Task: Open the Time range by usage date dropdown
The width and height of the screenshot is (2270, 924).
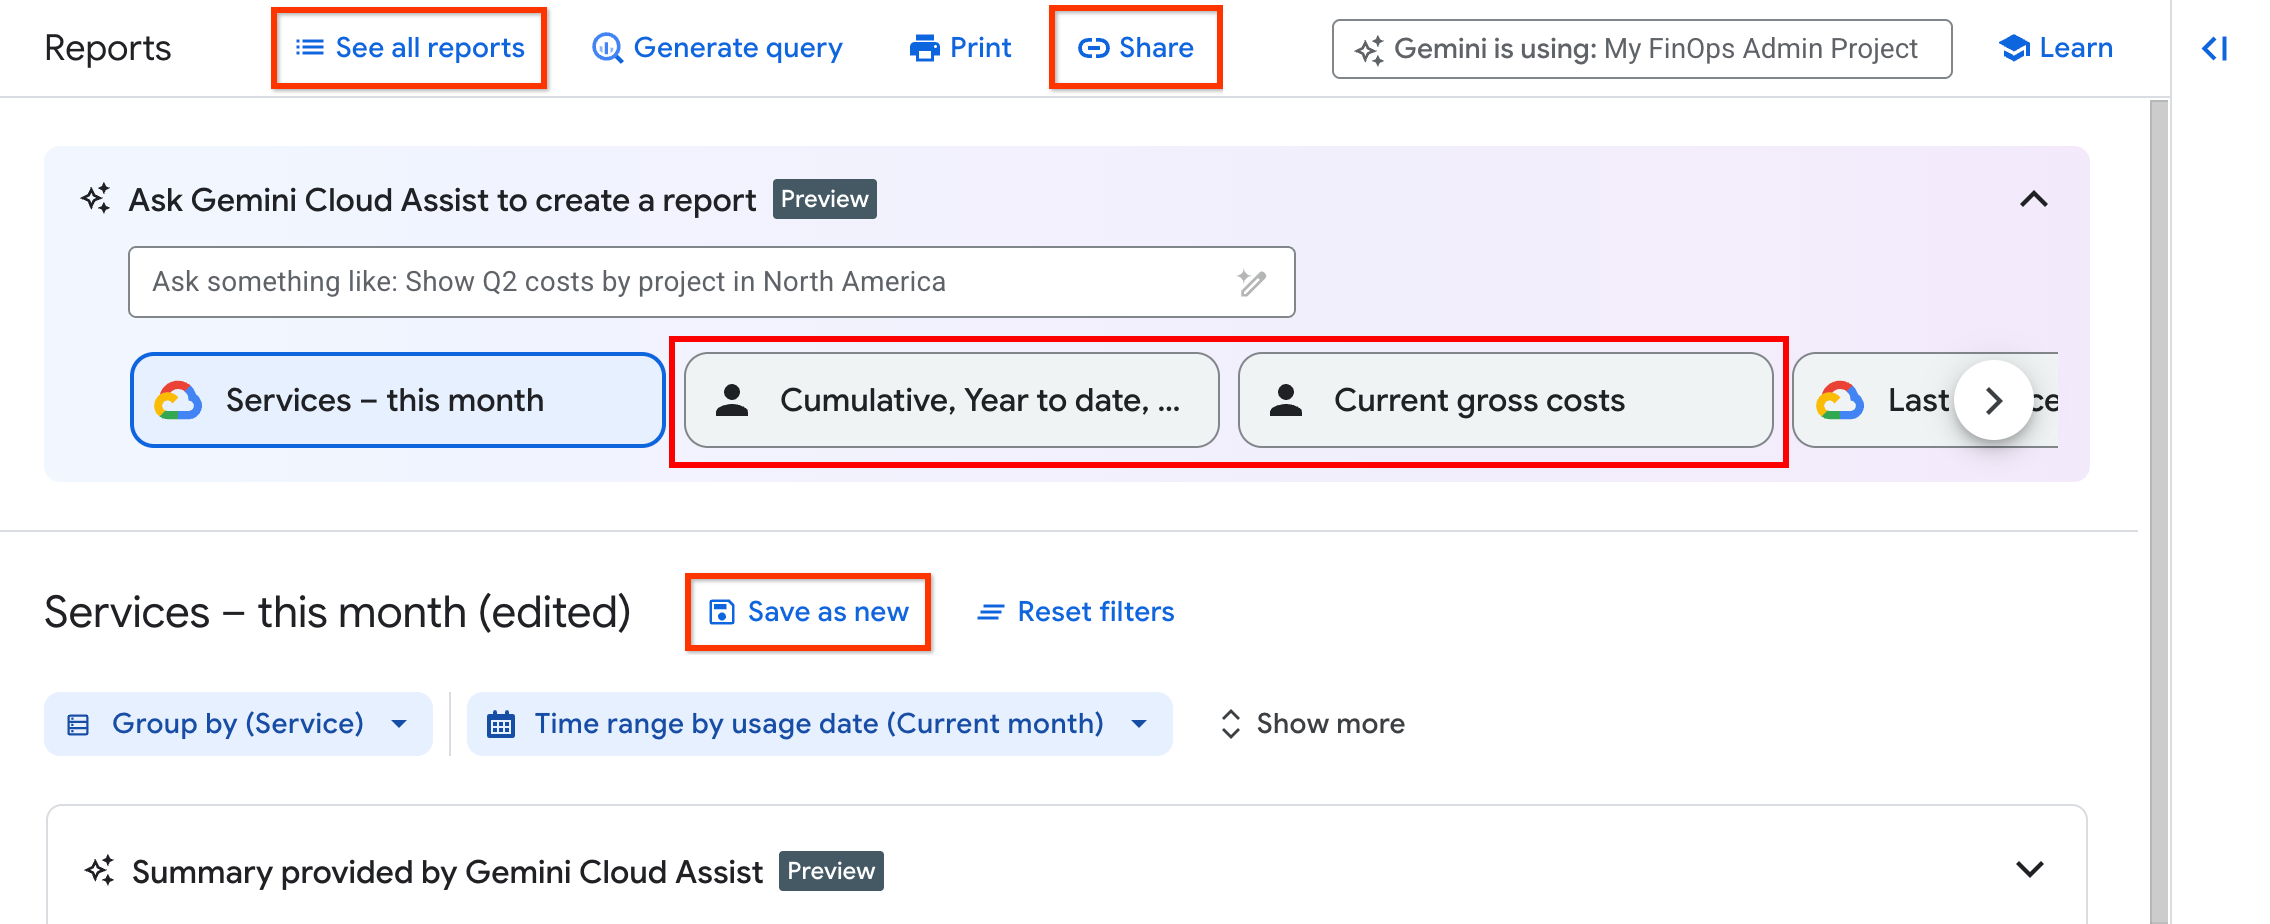Action: coord(819,723)
